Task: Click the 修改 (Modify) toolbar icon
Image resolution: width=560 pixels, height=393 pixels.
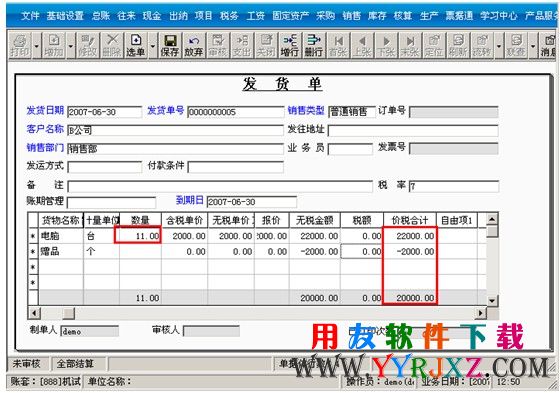Action: [x=88, y=45]
